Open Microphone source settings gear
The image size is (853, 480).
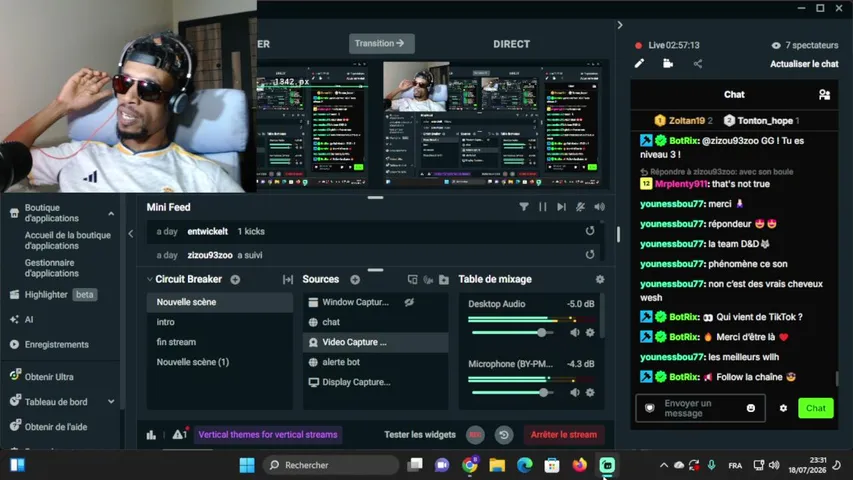[x=590, y=392]
